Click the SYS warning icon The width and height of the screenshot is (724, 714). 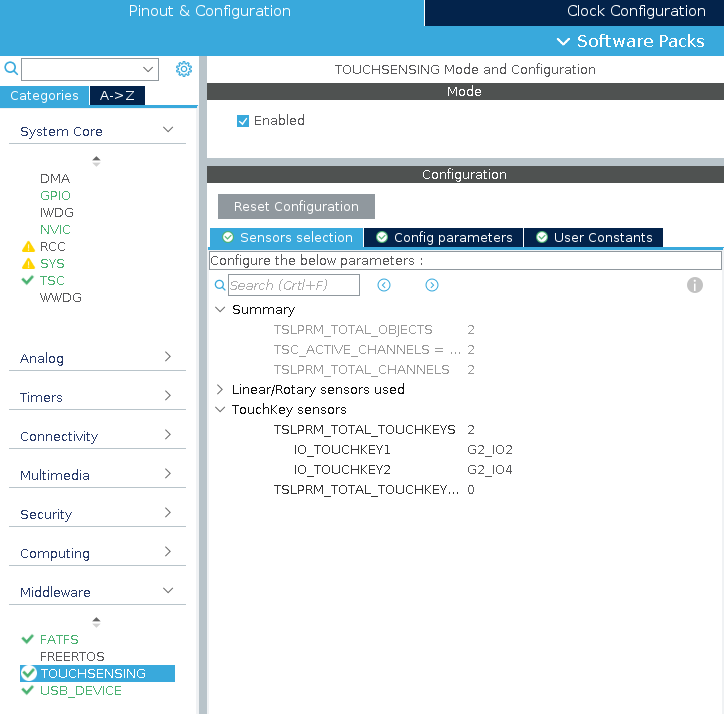[28, 264]
